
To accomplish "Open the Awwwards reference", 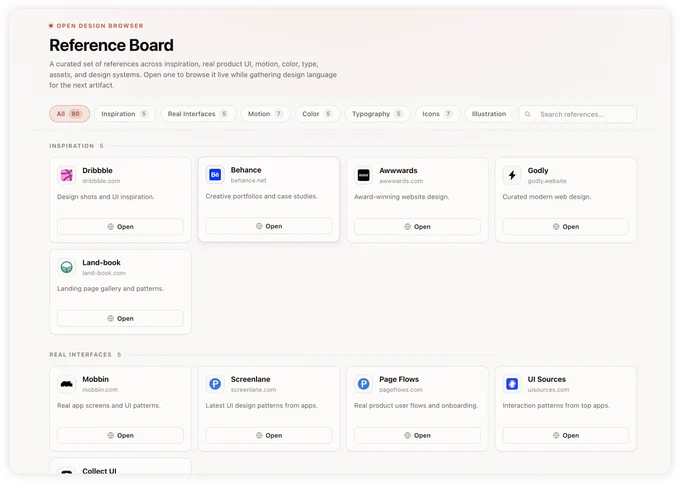I will pos(417,227).
